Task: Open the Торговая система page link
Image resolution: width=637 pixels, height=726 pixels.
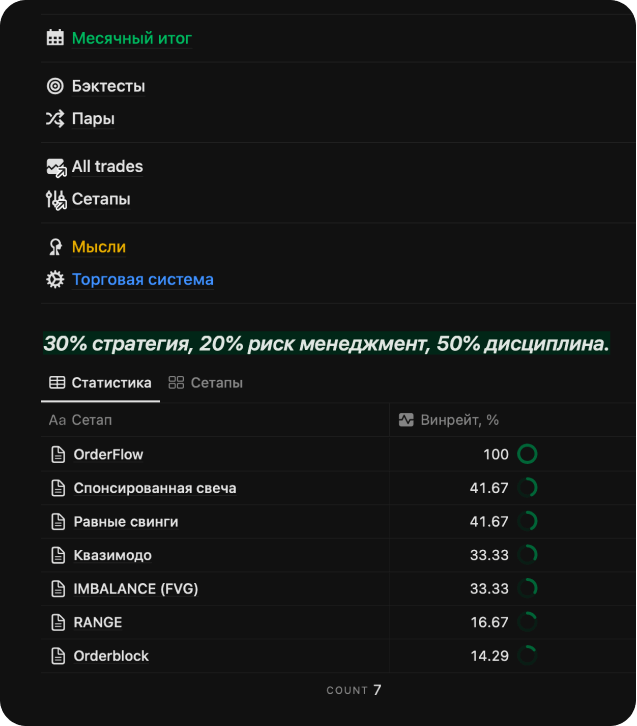Action: [x=142, y=280]
